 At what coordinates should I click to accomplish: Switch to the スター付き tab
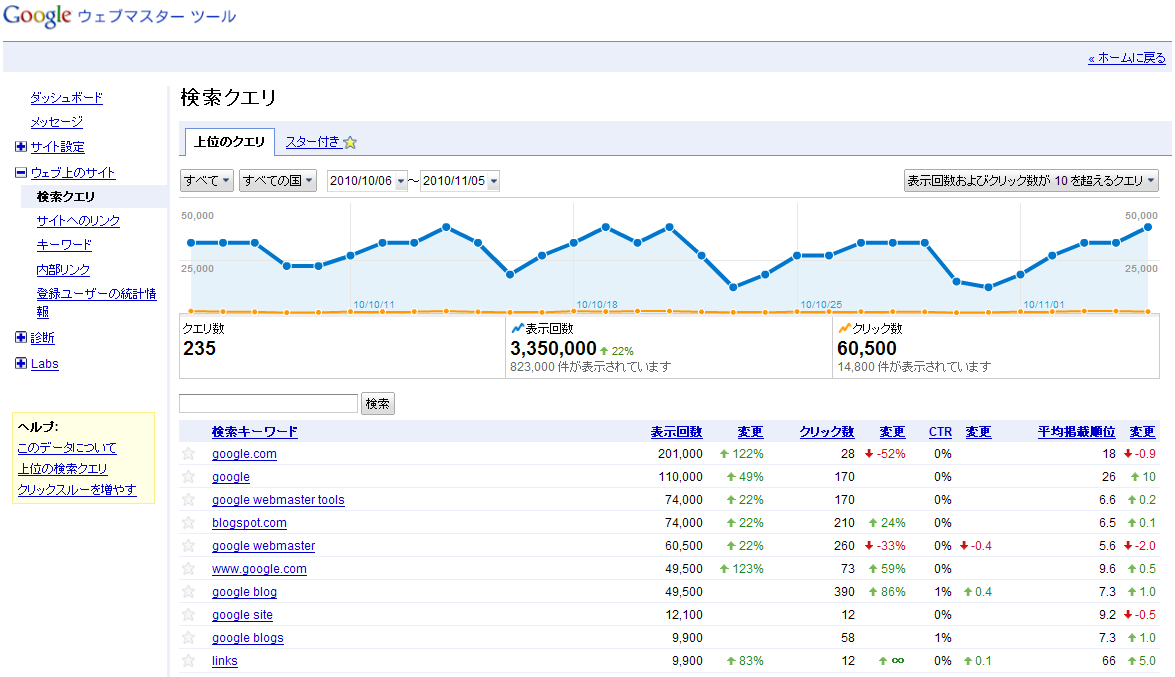312,142
